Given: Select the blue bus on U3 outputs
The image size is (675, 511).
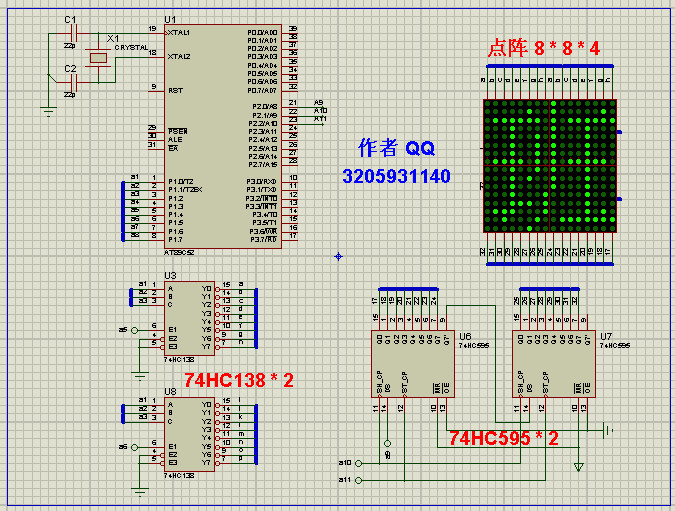Looking at the screenshot, I should click(x=256, y=318).
